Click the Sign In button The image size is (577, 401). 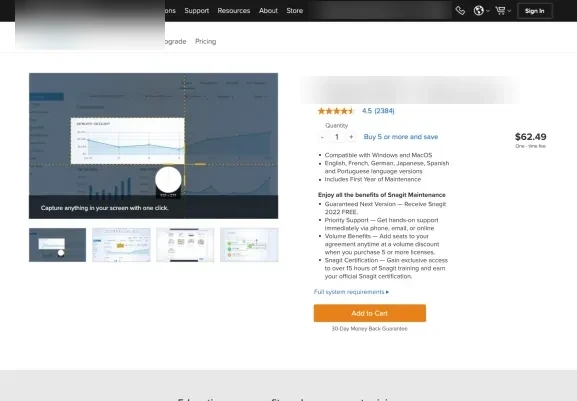click(x=534, y=11)
